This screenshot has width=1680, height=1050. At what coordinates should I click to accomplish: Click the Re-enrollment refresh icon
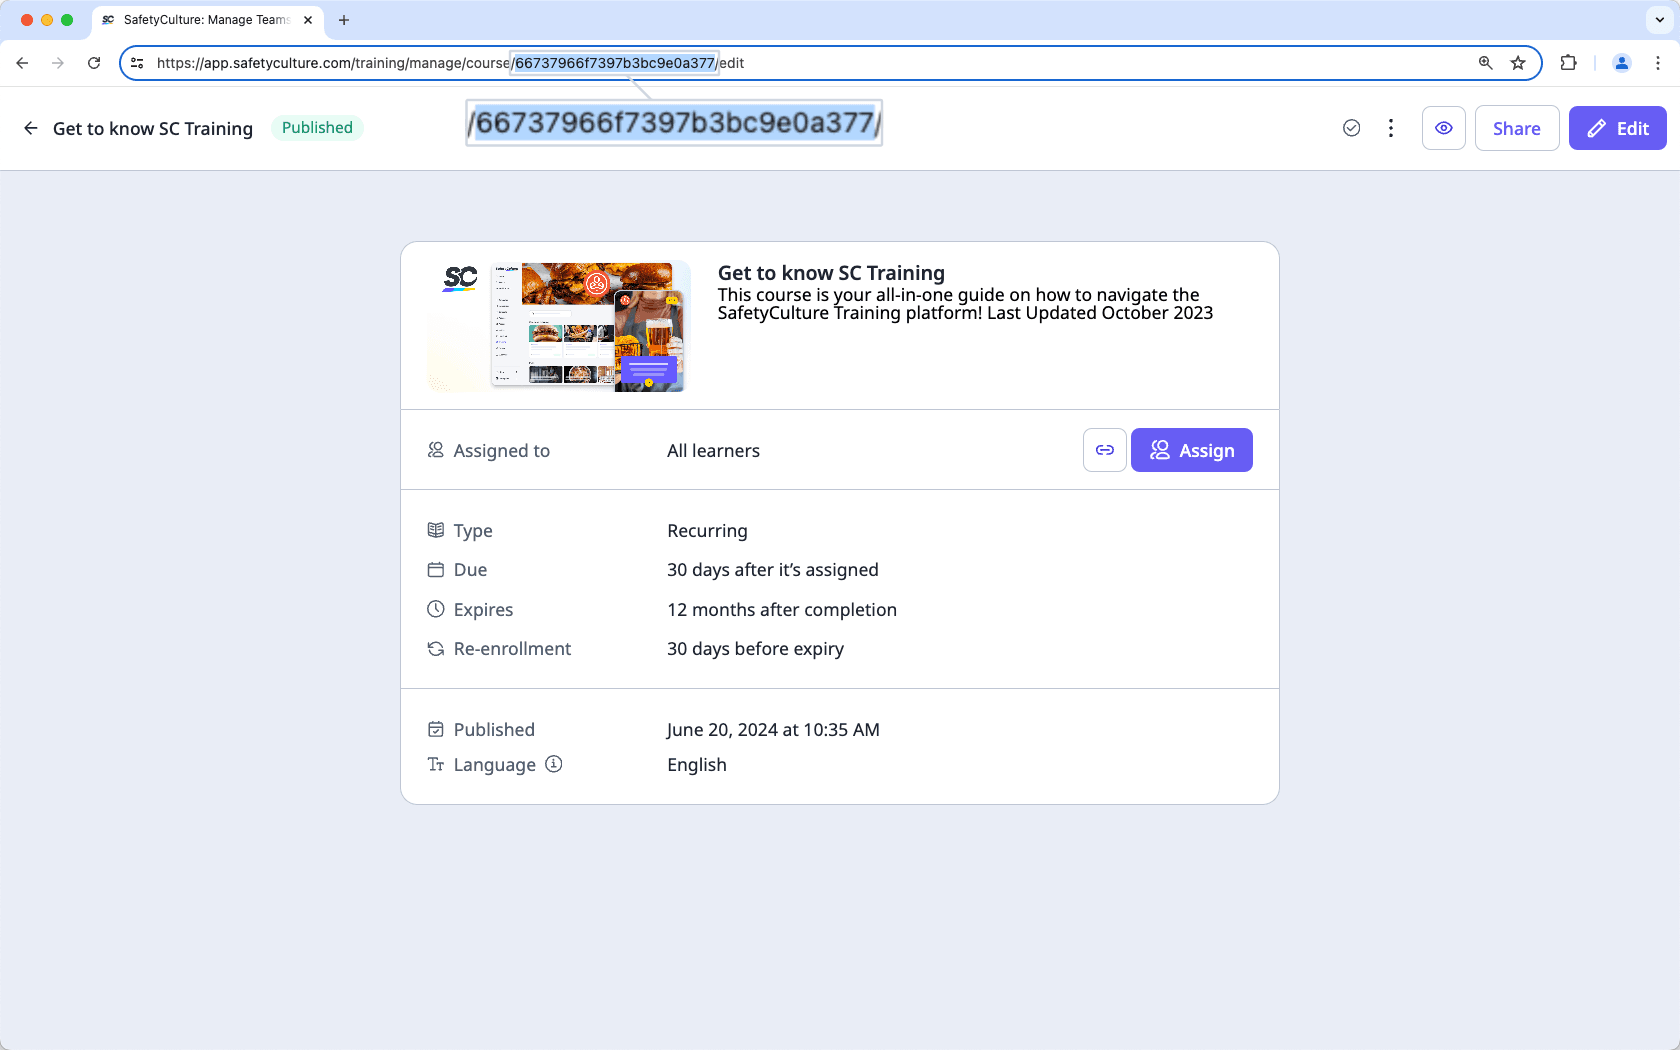coord(435,648)
